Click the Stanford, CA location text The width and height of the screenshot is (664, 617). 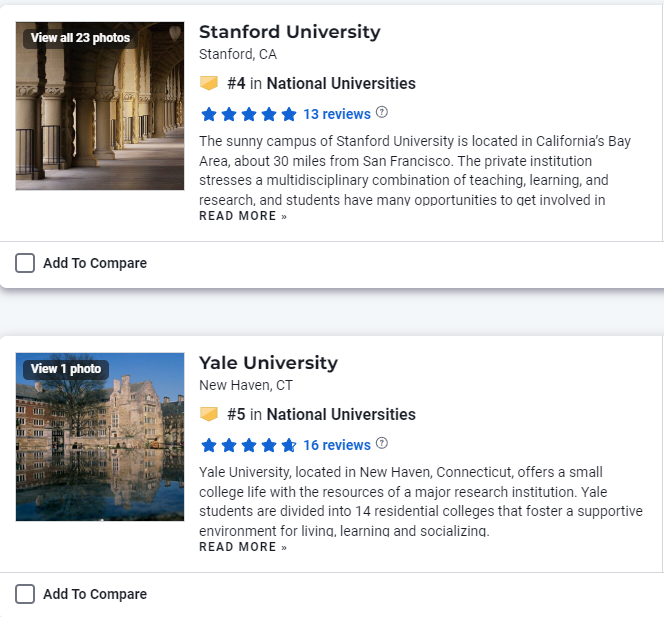click(x=238, y=55)
